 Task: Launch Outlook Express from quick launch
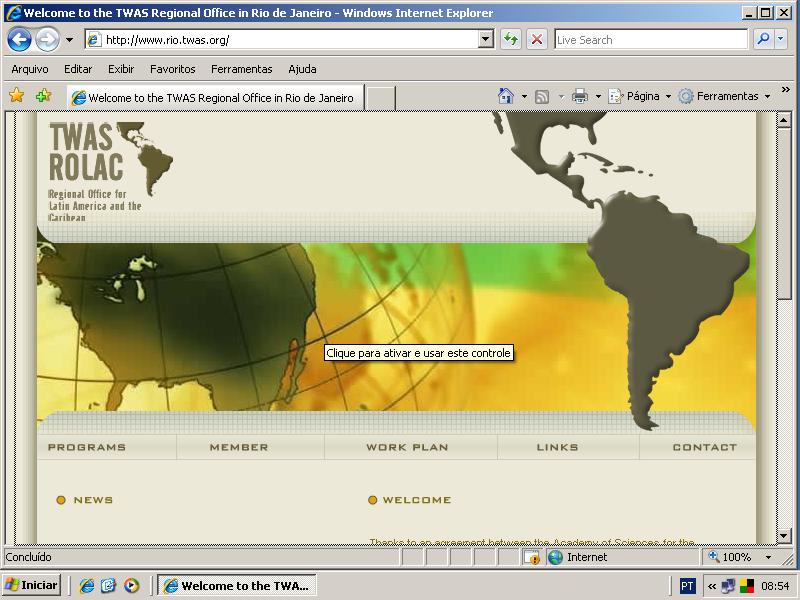click(109, 585)
